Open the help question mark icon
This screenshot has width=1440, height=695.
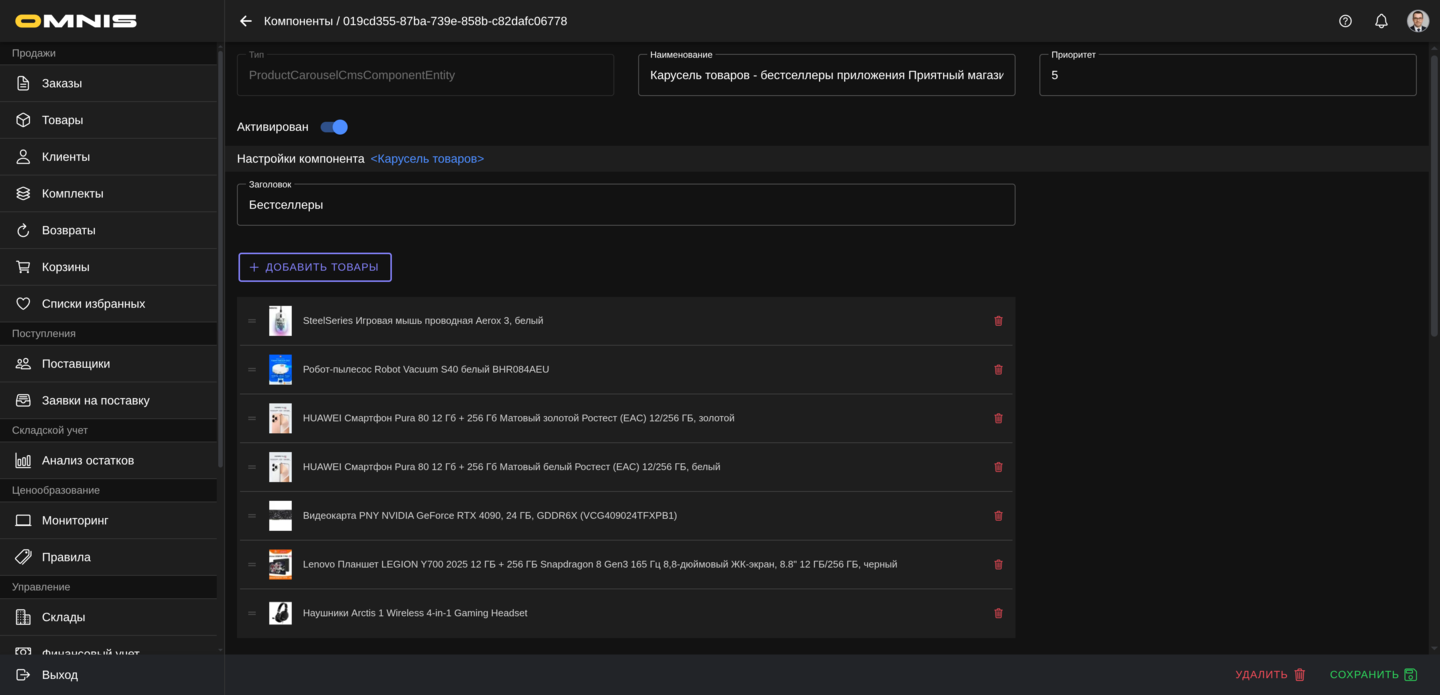1345,21
